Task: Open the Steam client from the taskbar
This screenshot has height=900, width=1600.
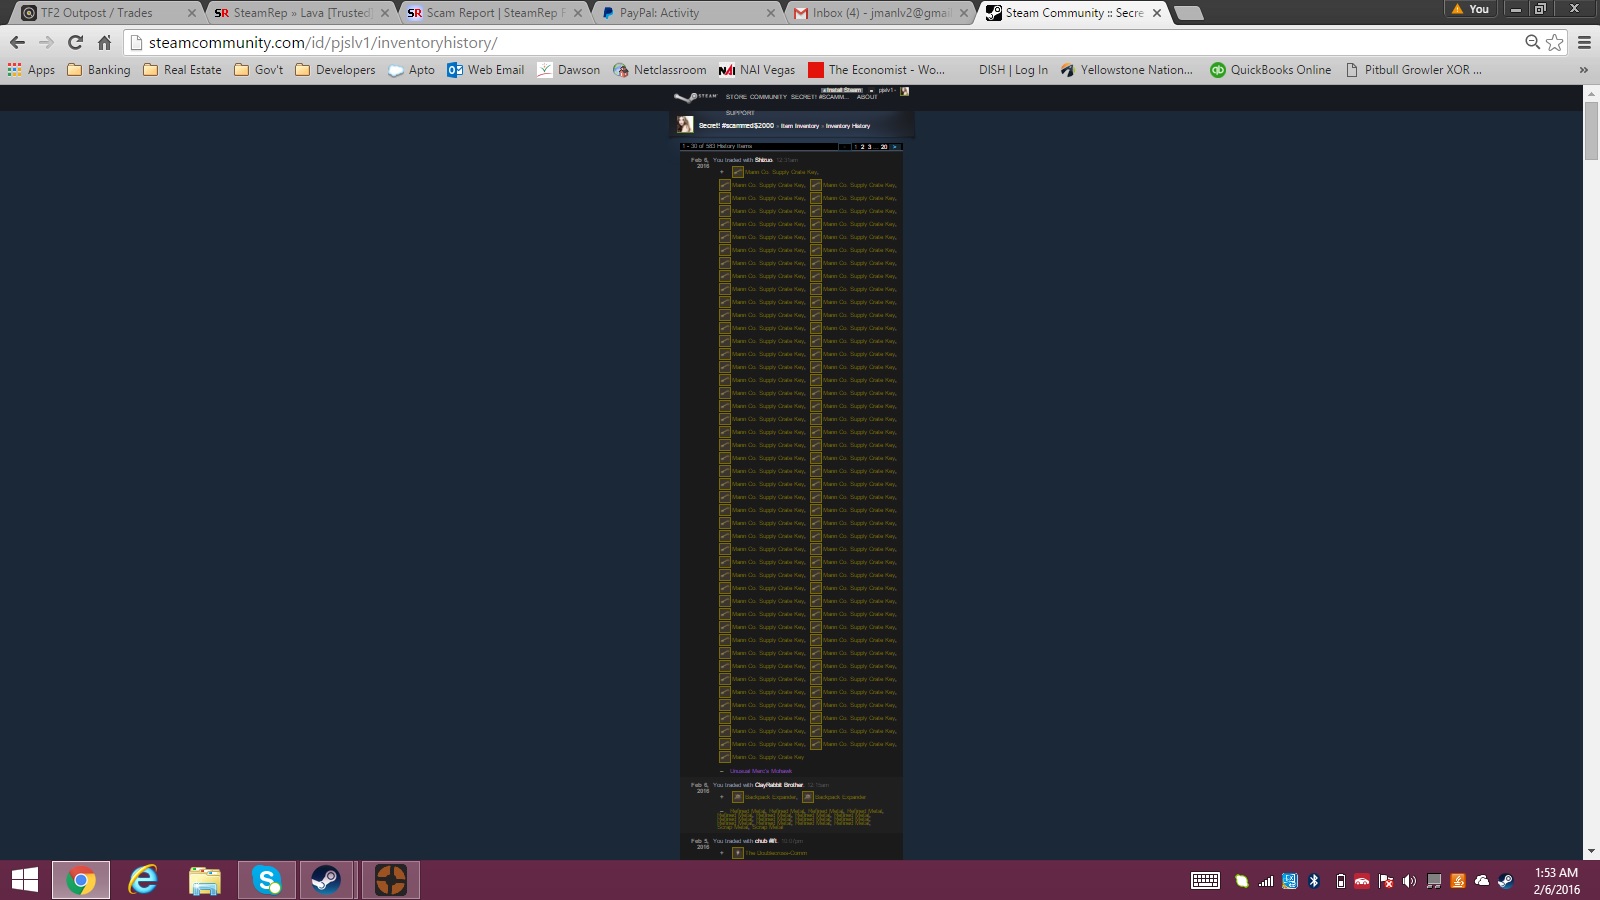Action: point(326,880)
